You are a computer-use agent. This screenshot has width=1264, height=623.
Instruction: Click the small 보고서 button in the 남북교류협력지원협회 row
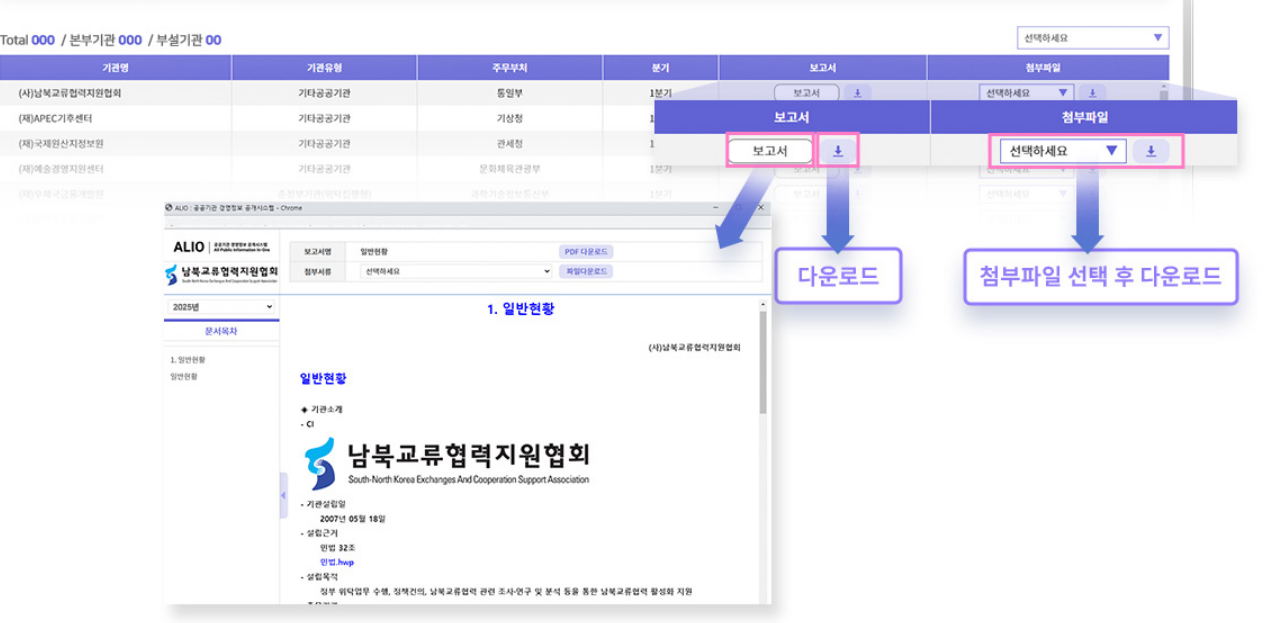click(x=807, y=93)
